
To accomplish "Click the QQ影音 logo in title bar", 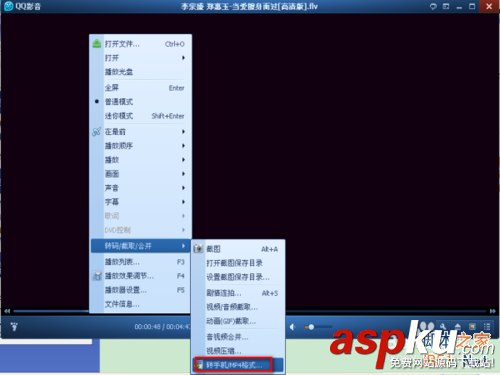I will (9, 6).
